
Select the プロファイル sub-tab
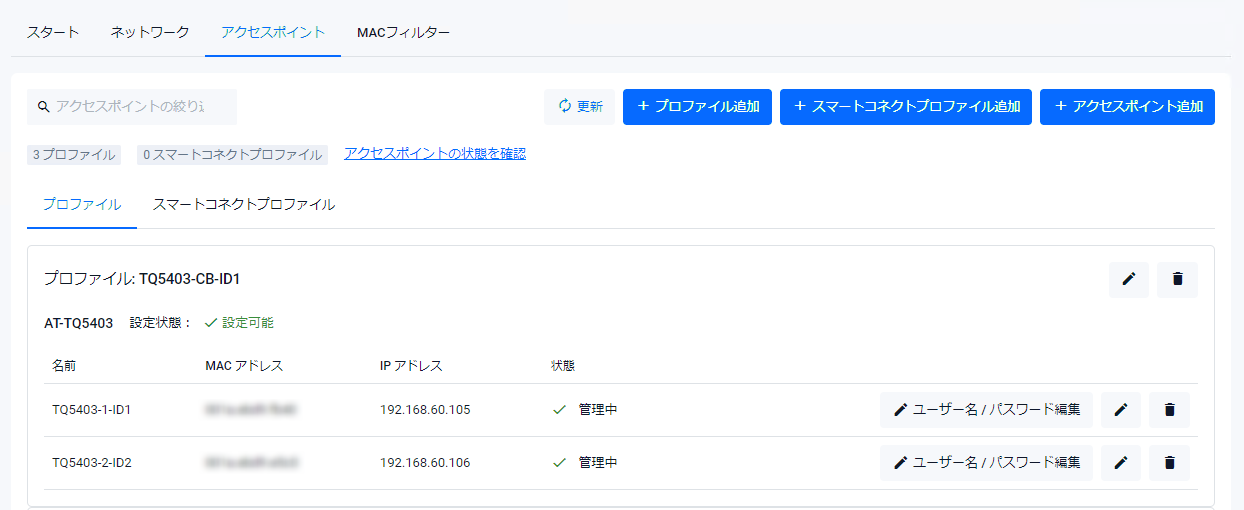point(82,205)
